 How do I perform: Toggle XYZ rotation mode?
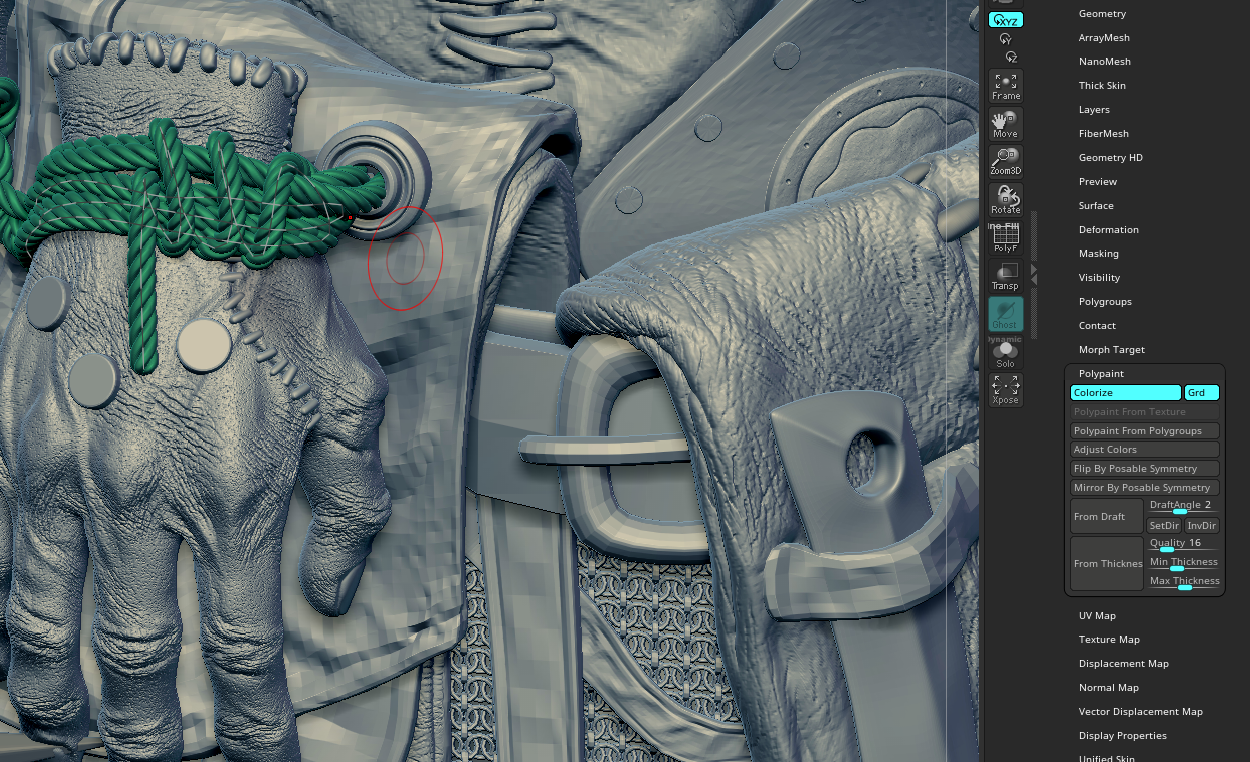point(1006,19)
